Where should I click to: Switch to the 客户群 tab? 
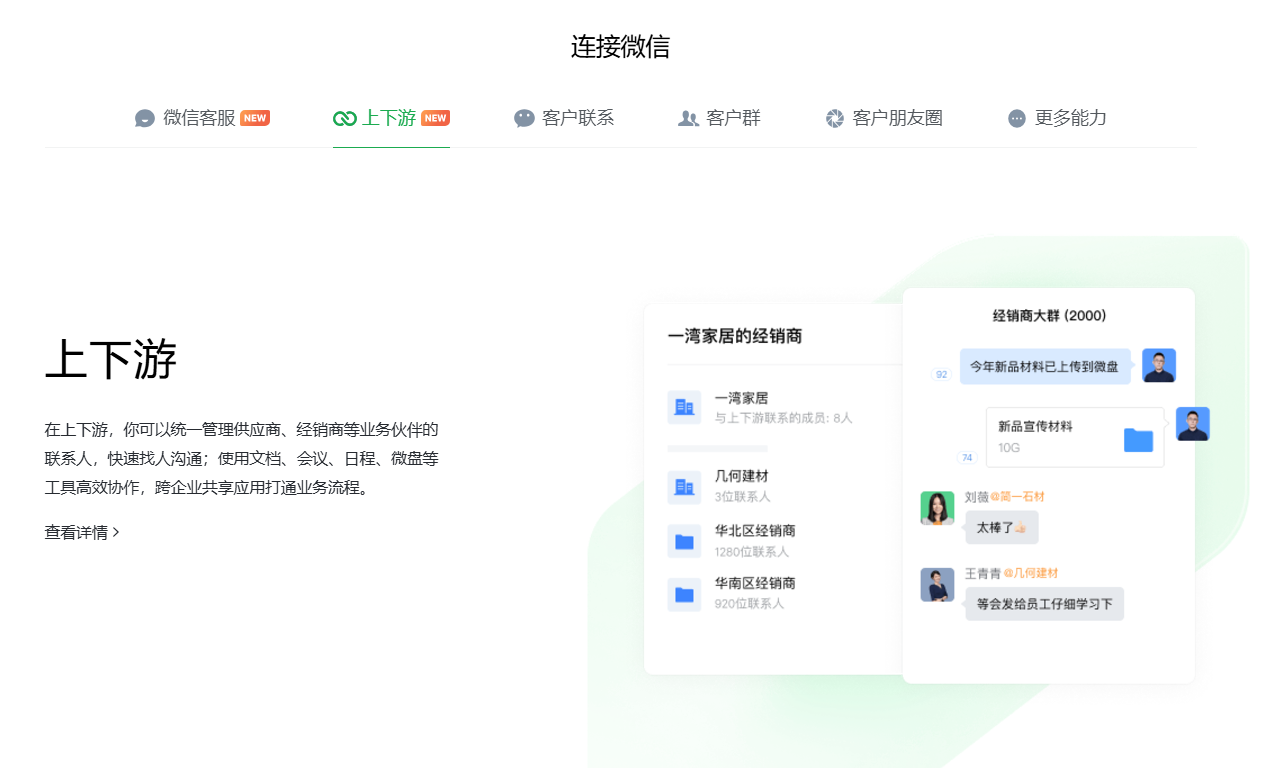click(x=719, y=118)
